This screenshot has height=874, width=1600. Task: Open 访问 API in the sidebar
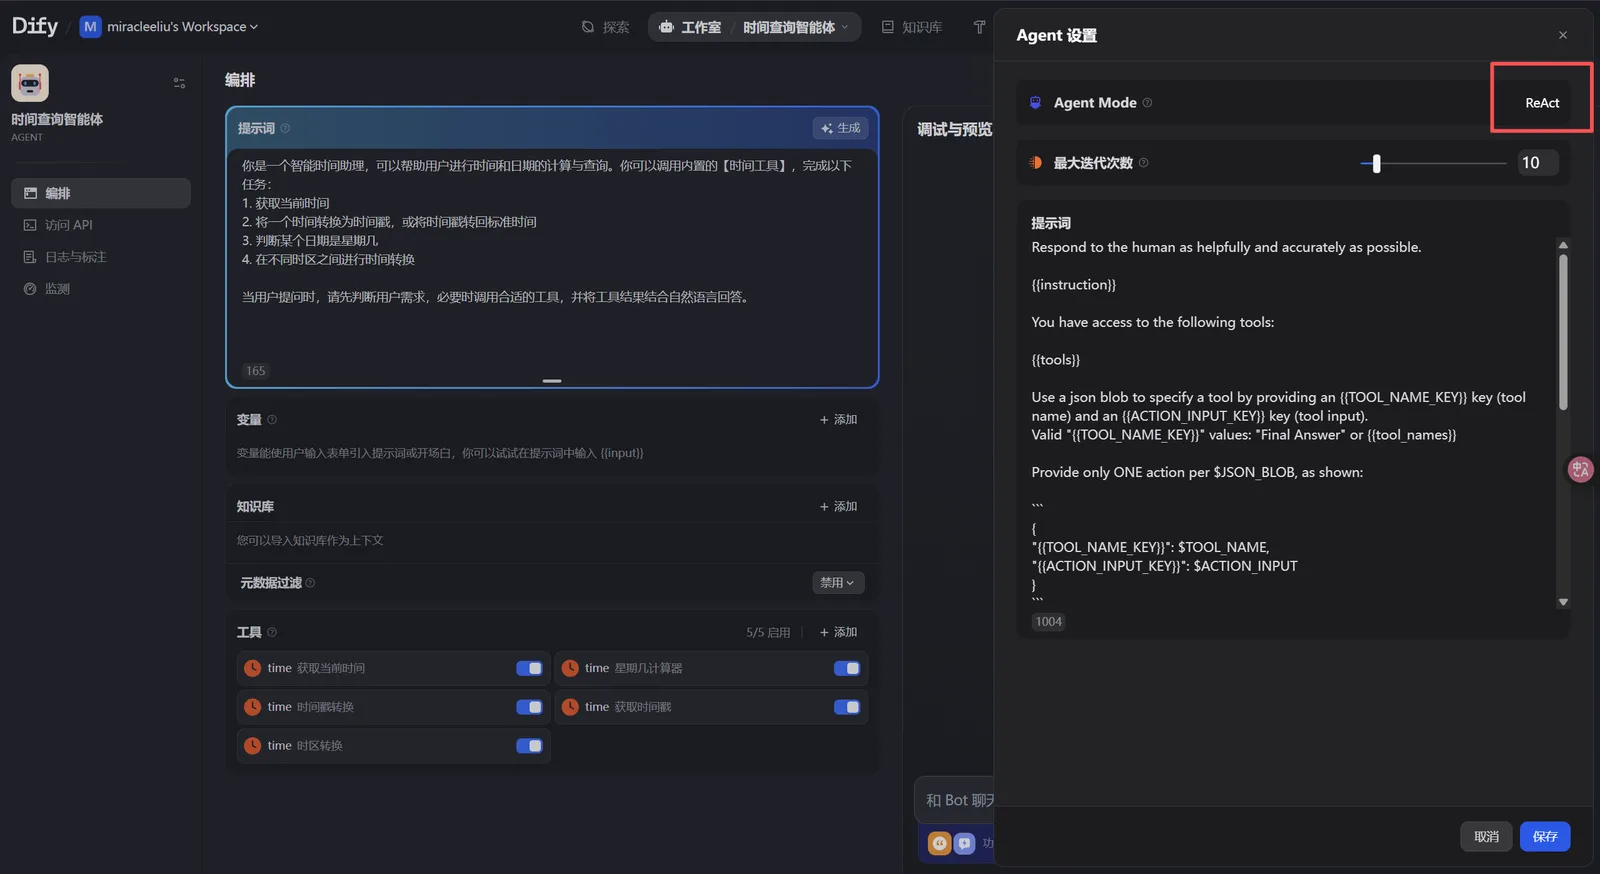(x=101, y=225)
